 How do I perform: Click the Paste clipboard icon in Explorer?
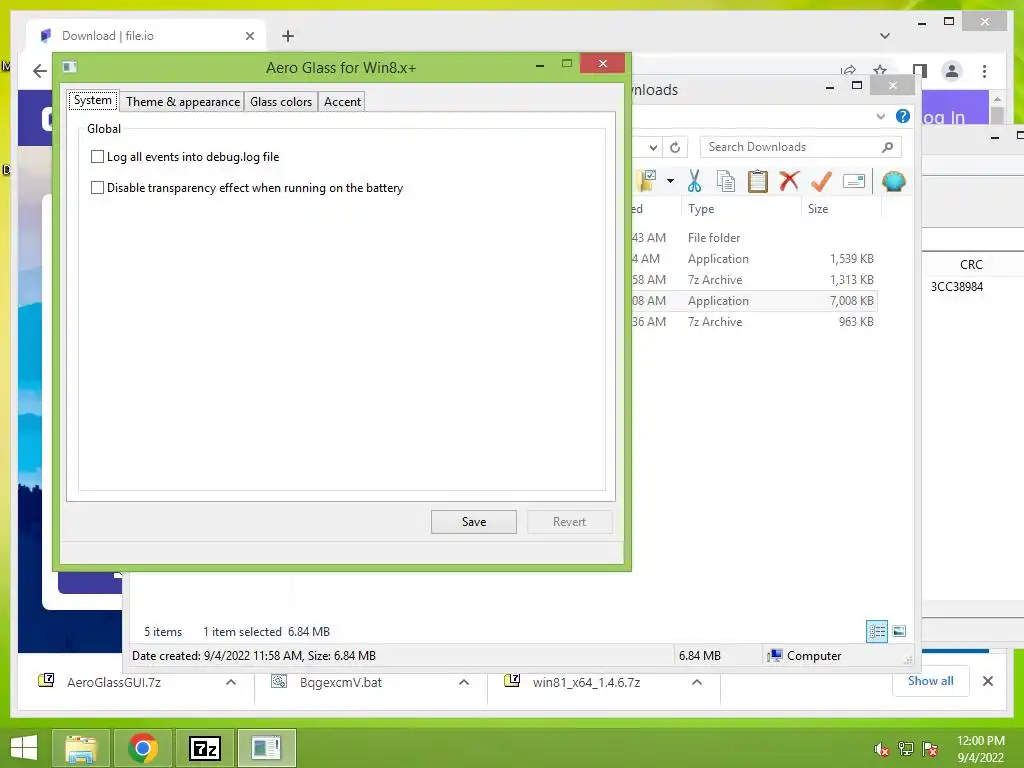tap(758, 181)
